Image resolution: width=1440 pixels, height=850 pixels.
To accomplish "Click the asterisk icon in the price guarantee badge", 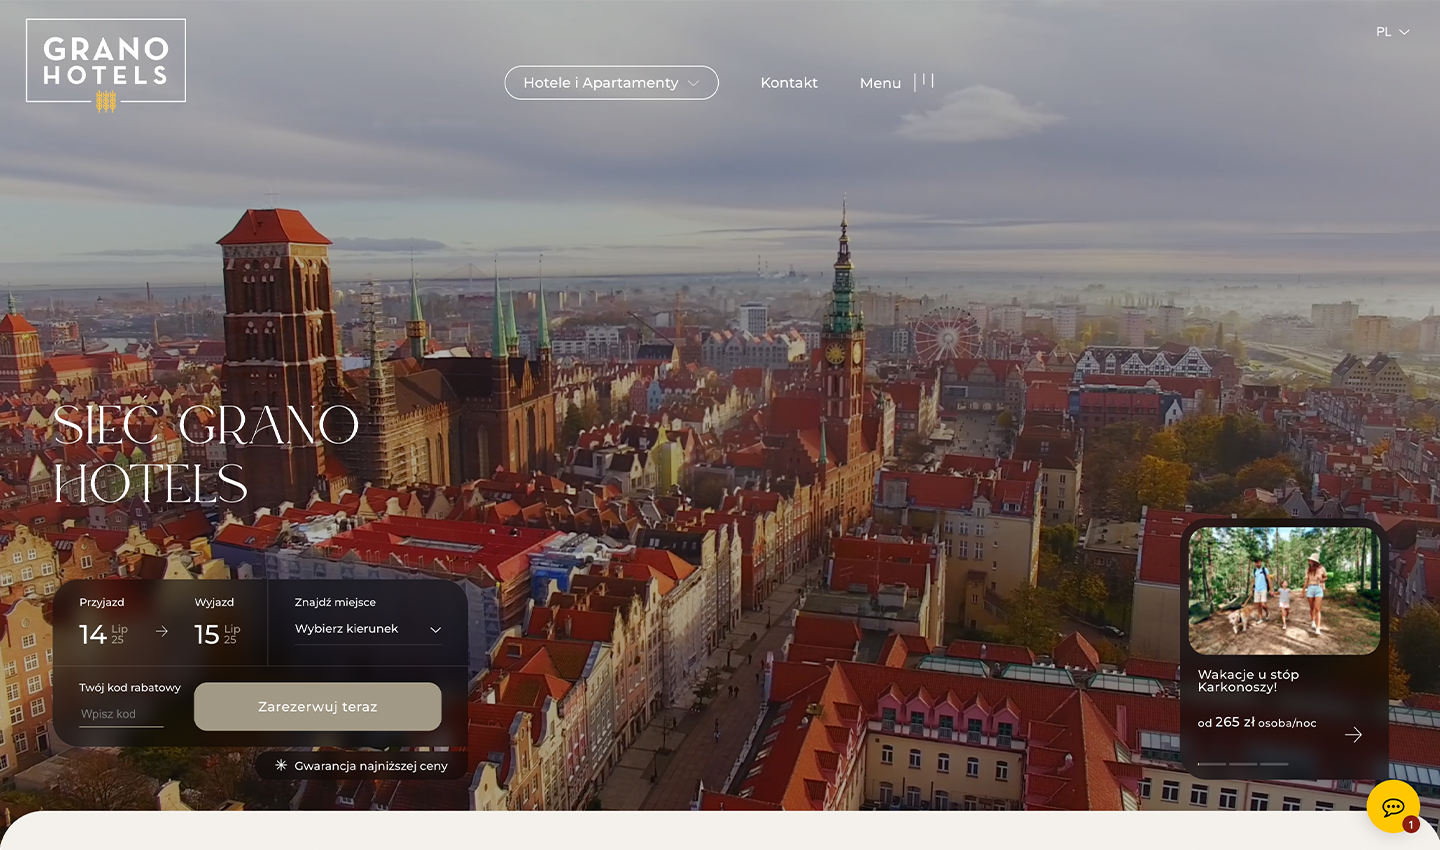I will pyautogui.click(x=281, y=765).
